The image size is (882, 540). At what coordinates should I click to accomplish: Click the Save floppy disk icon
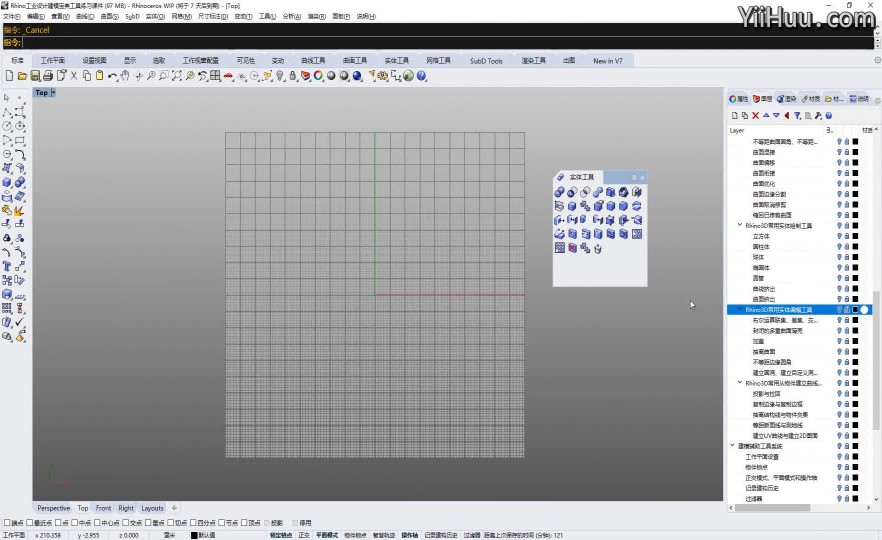point(35,75)
